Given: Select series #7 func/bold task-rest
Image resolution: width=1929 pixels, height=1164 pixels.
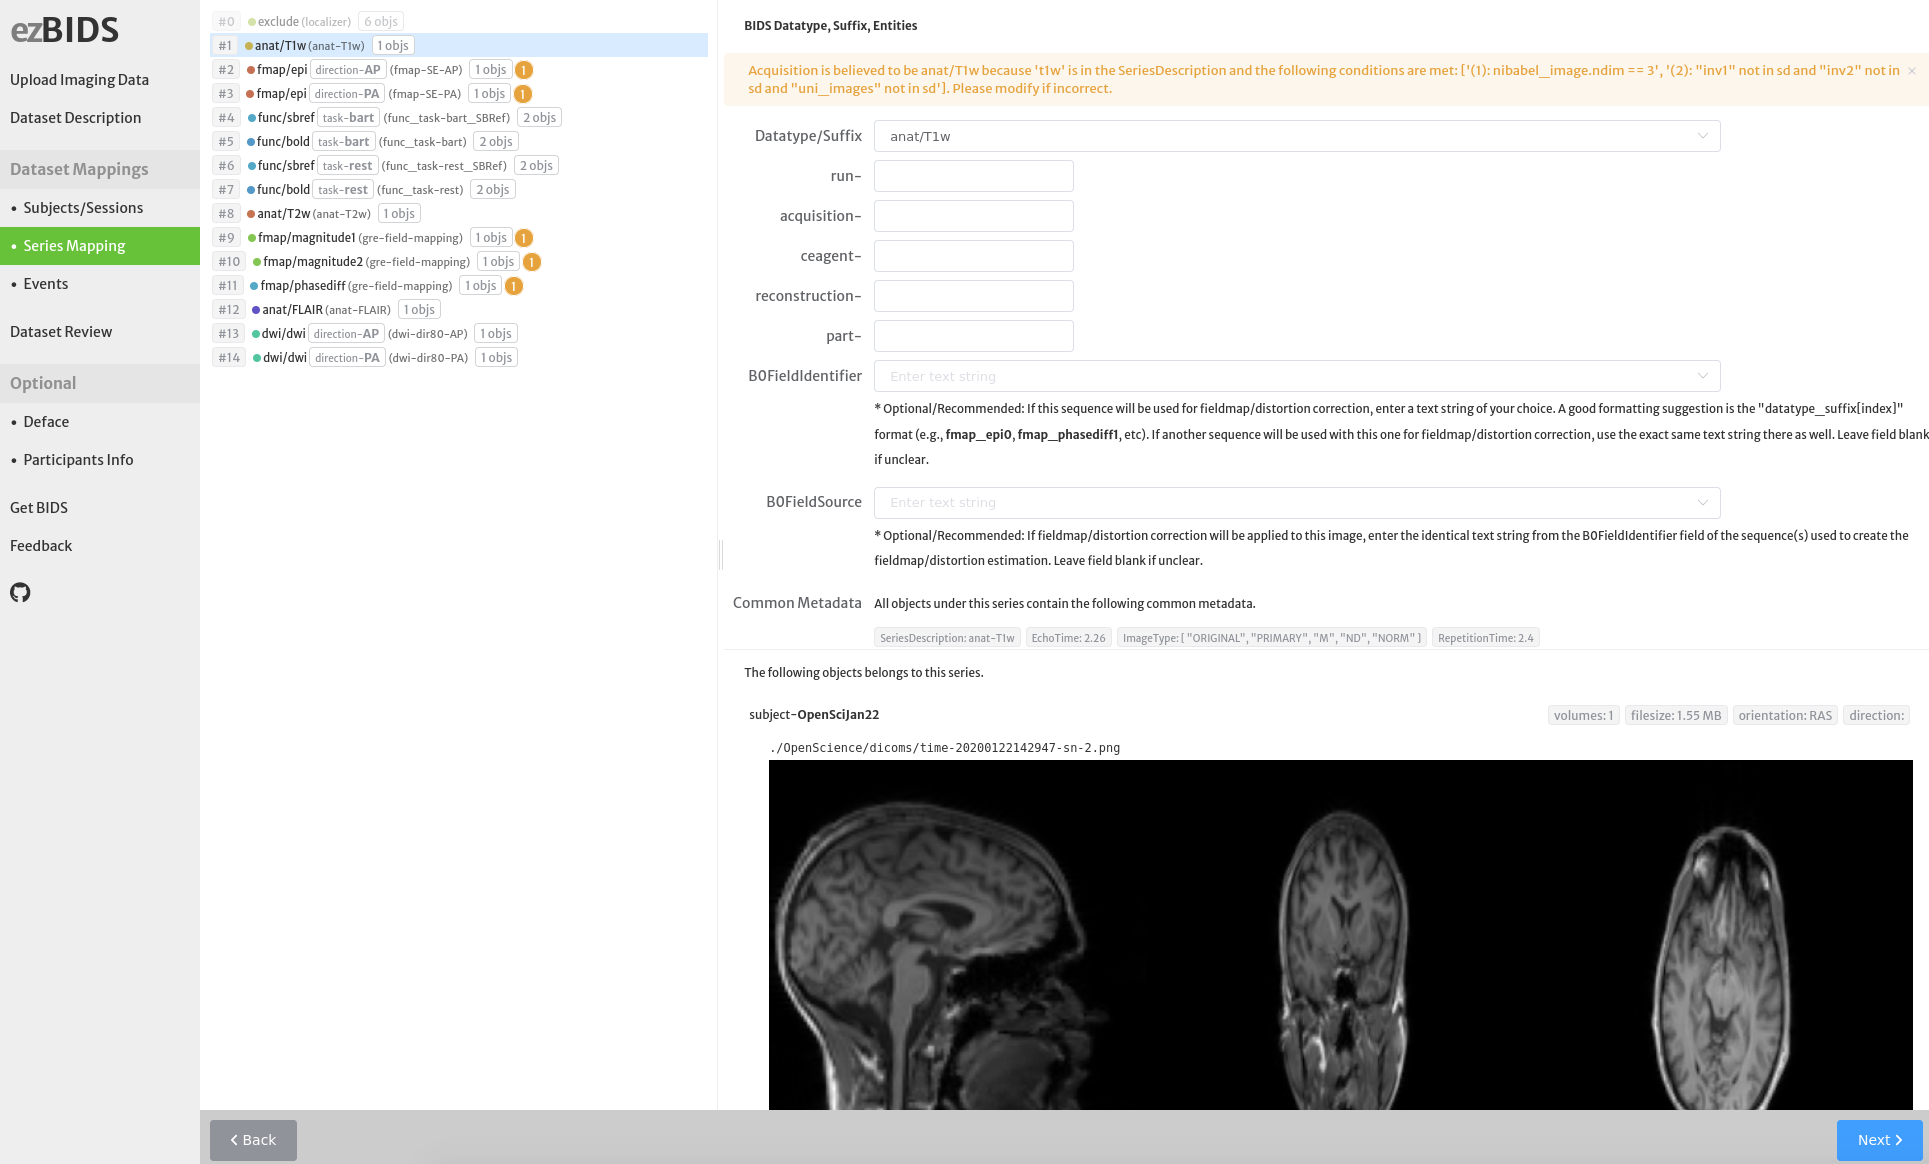Looking at the screenshot, I should tap(459, 190).
